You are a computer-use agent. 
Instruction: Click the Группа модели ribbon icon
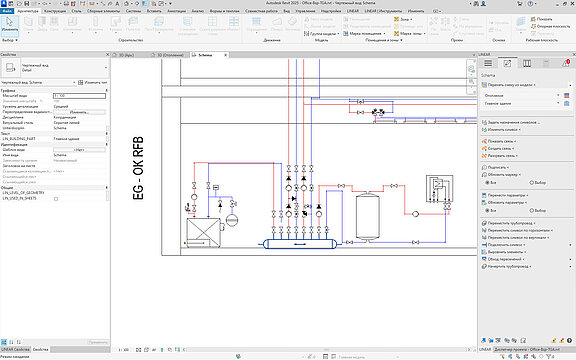306,33
